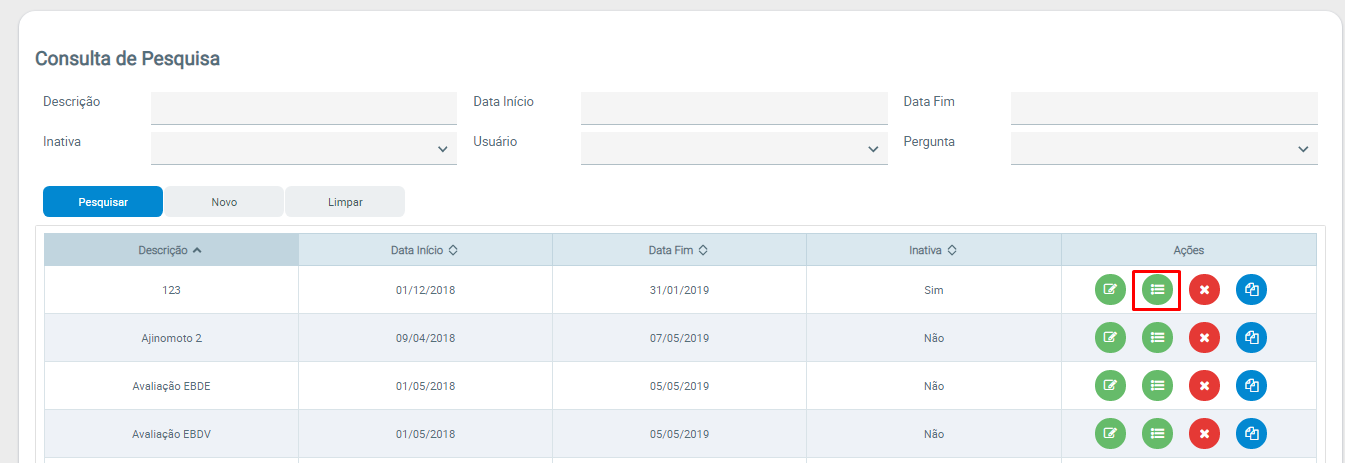Expand the Pergunta dropdown
Screen dimensions: 1345x463
click(1163, 148)
